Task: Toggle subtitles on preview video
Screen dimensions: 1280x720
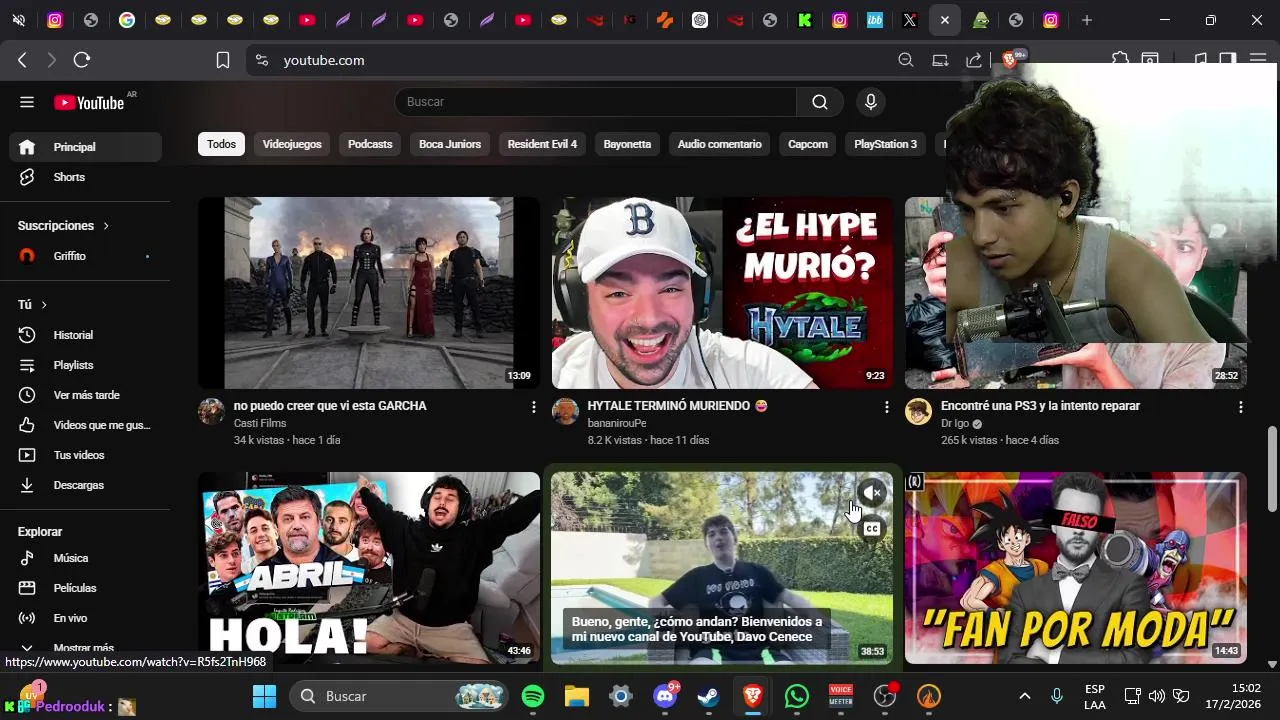Action: pyautogui.click(x=872, y=529)
